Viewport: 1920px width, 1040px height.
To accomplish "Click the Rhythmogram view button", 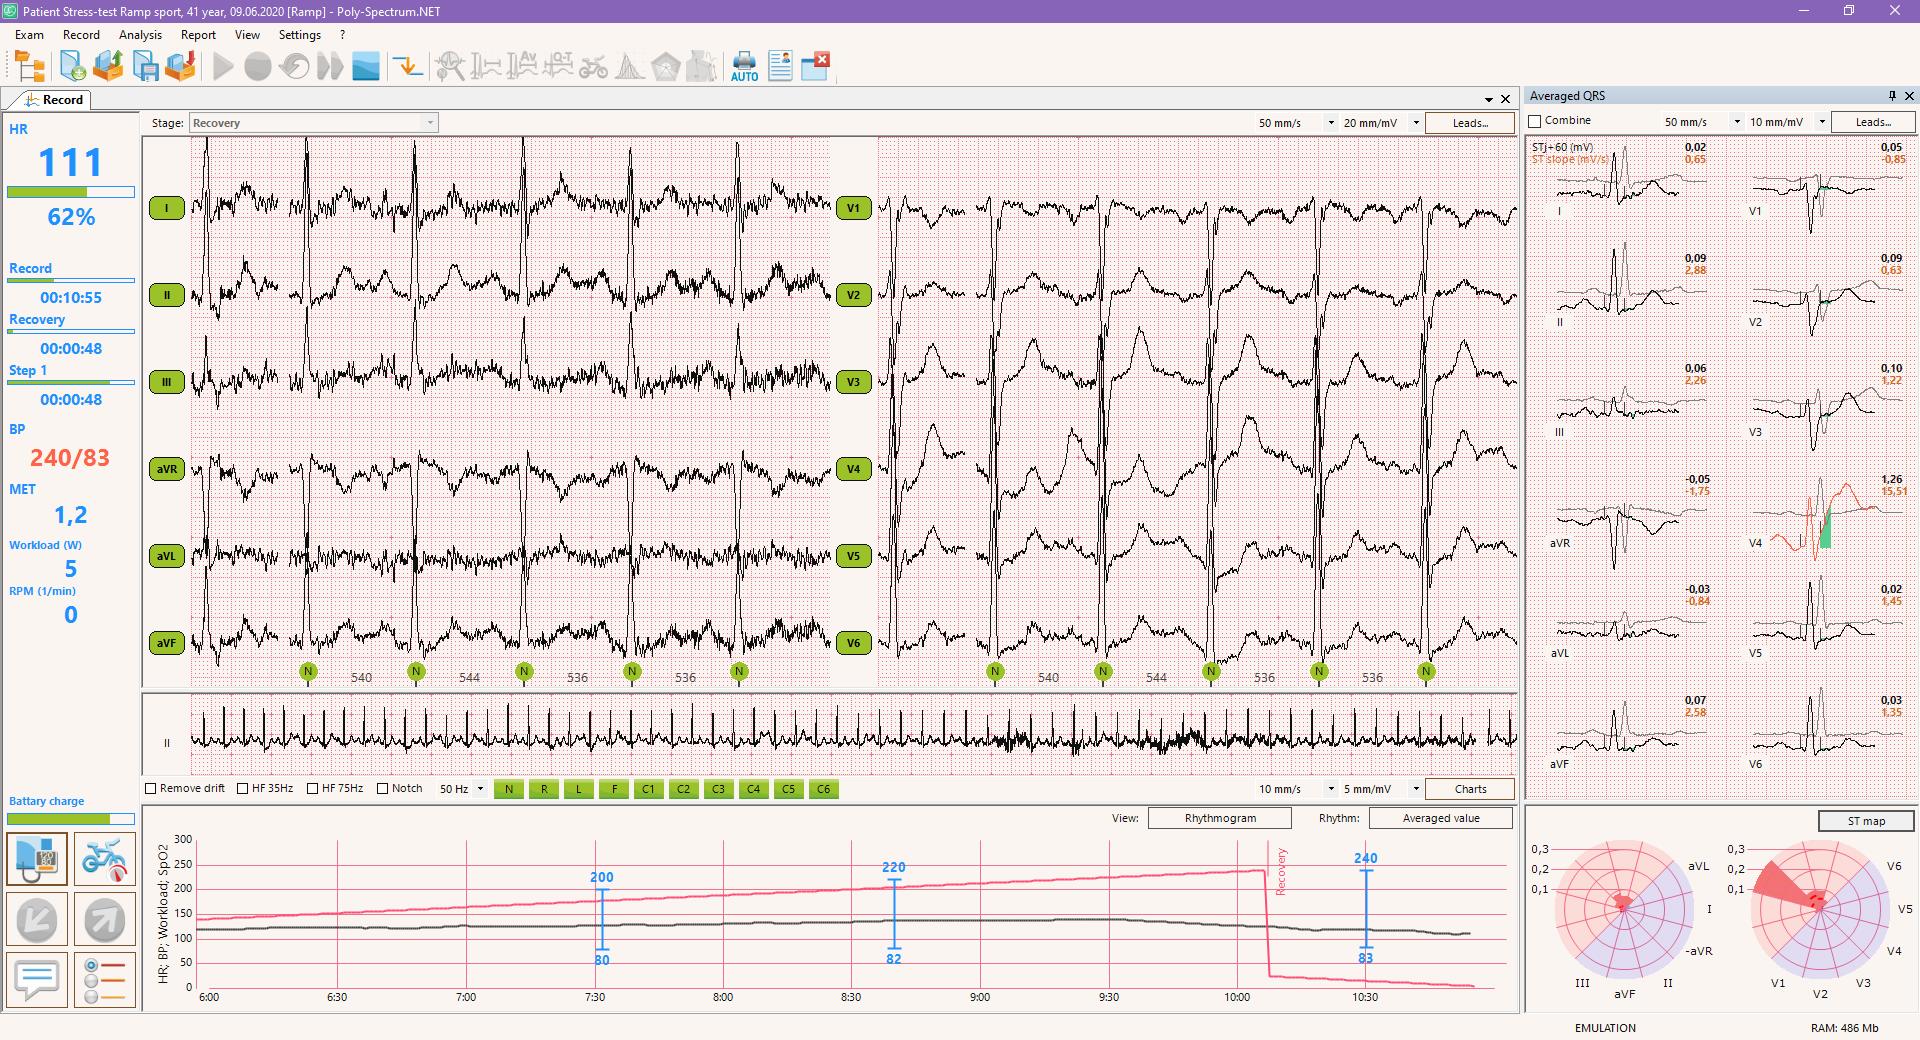I will click(1220, 818).
